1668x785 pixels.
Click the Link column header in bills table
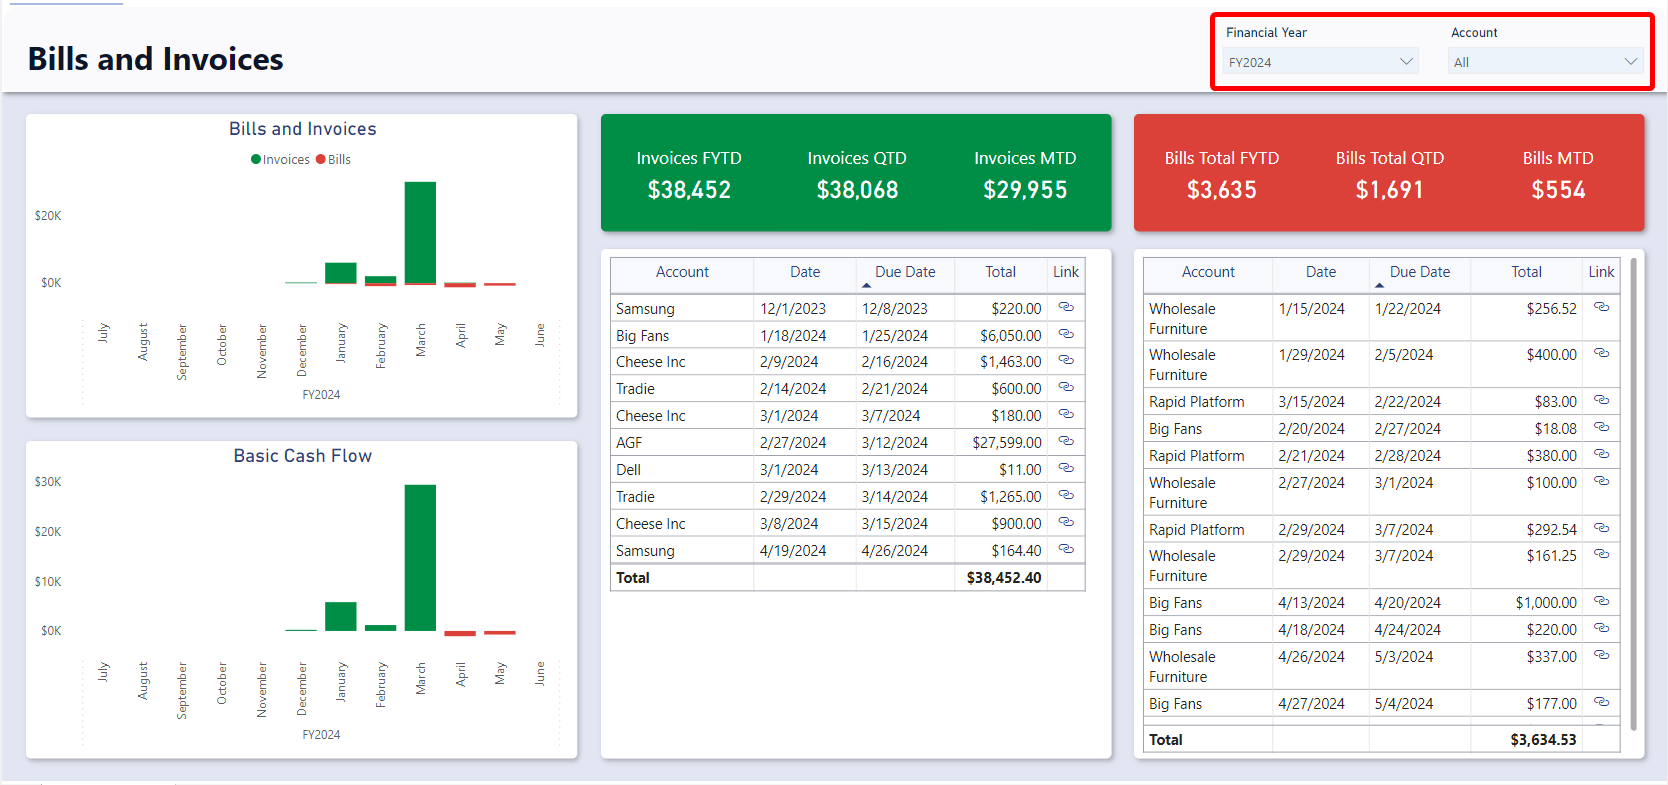tap(1601, 272)
